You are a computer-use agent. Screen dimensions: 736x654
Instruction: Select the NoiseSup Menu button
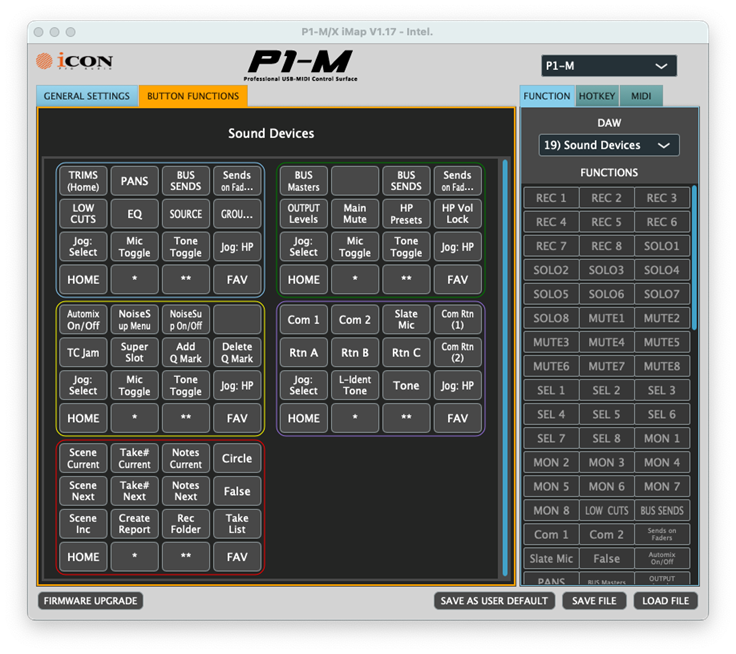tap(134, 320)
